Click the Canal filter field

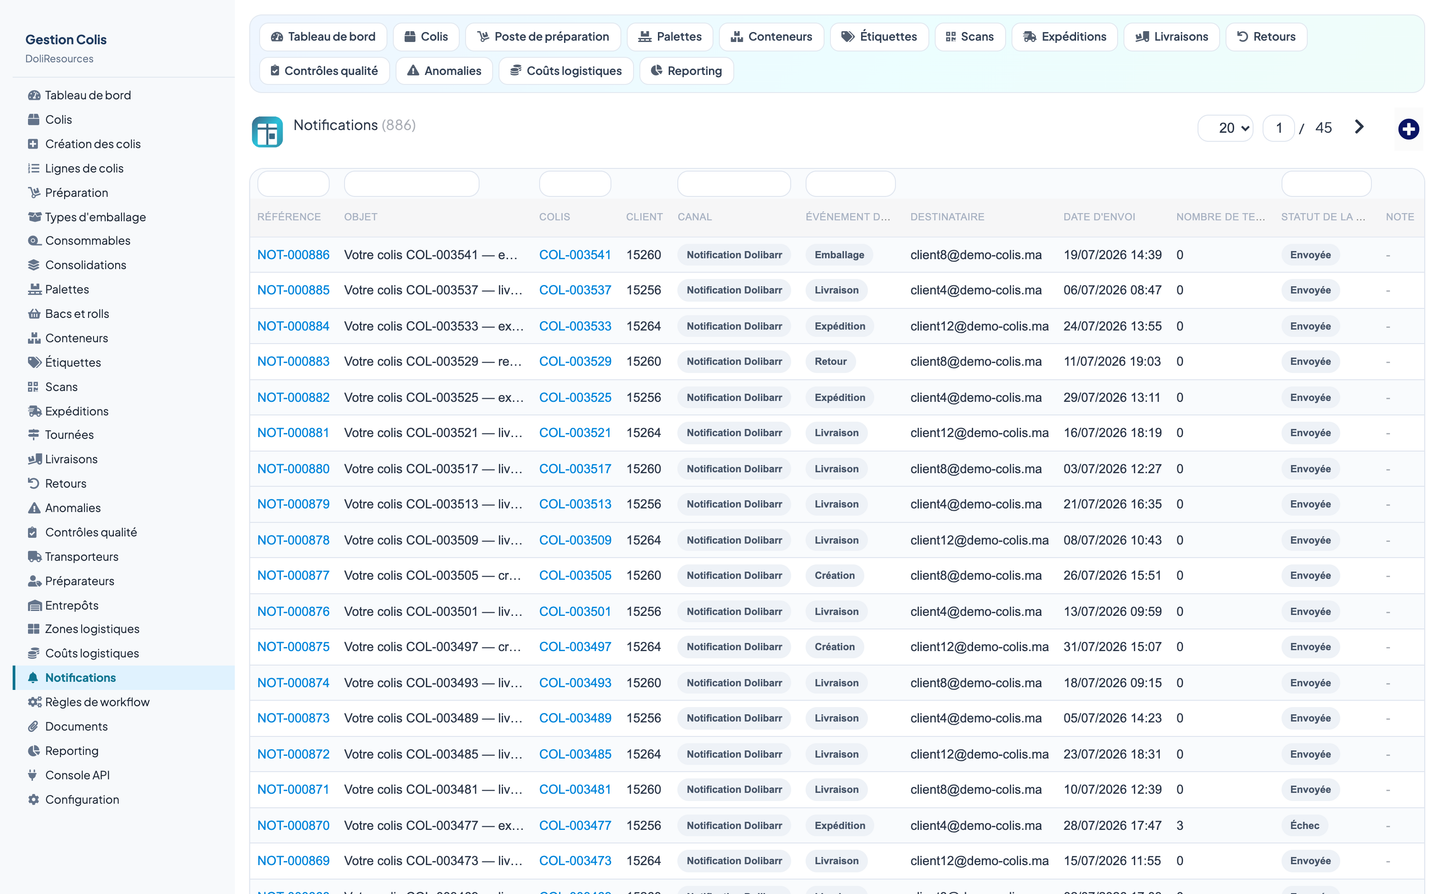tap(734, 184)
